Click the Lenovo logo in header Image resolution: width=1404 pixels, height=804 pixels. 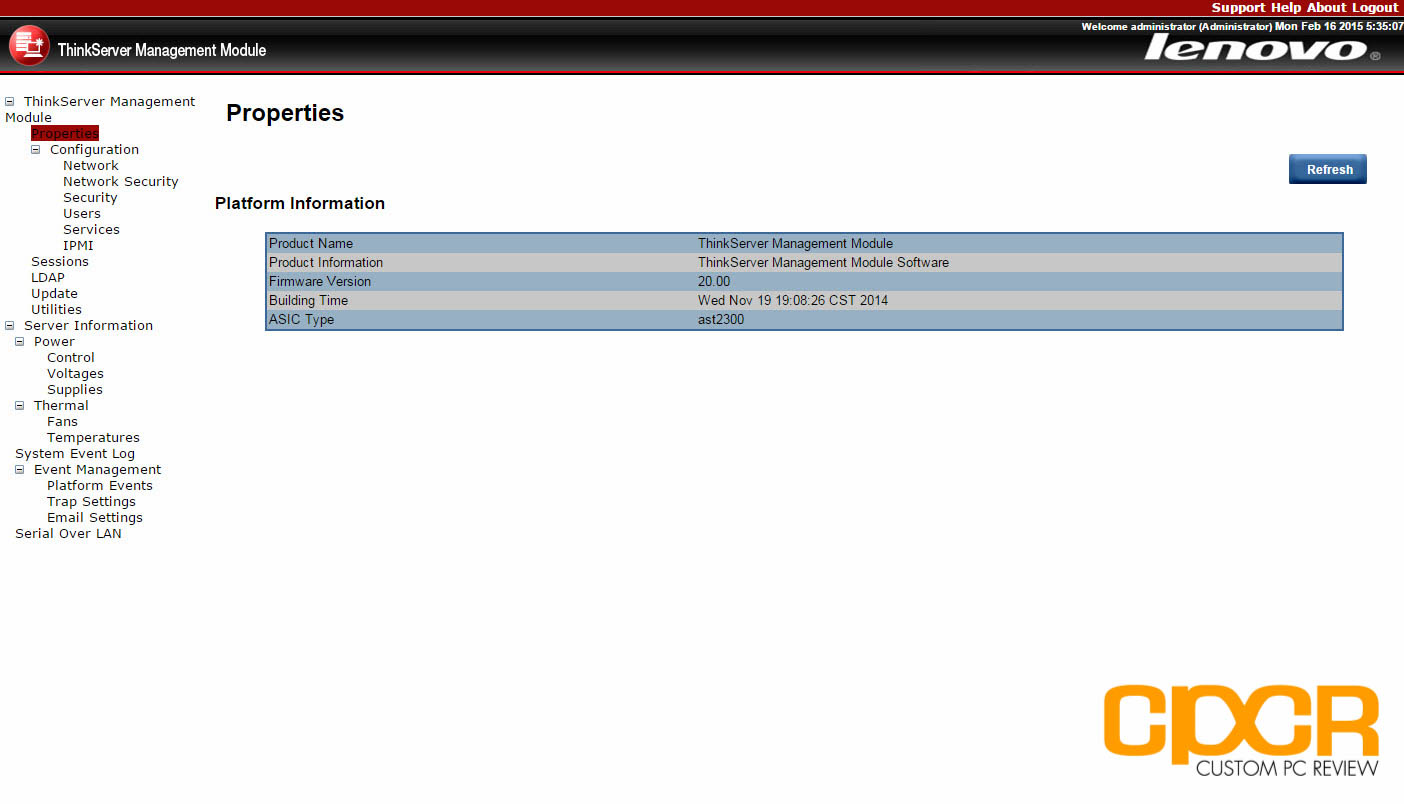pos(1262,48)
